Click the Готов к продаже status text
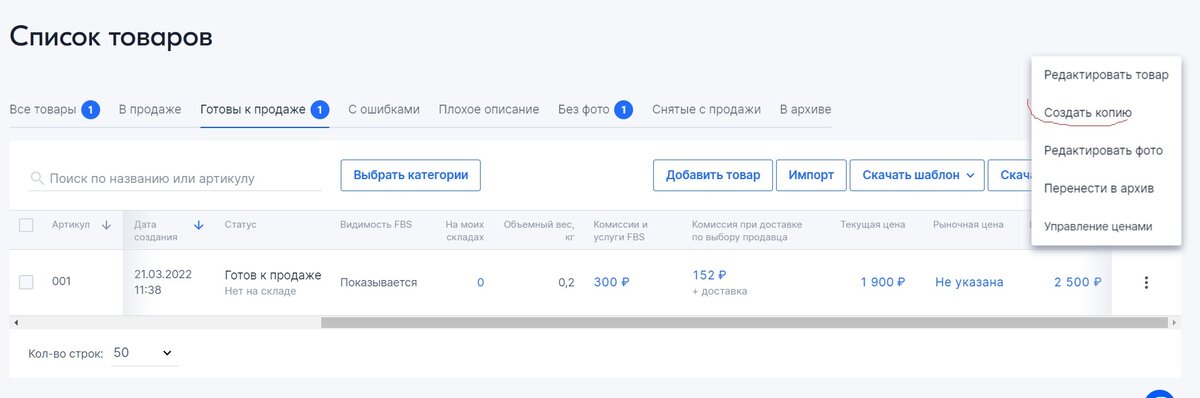 [273, 275]
